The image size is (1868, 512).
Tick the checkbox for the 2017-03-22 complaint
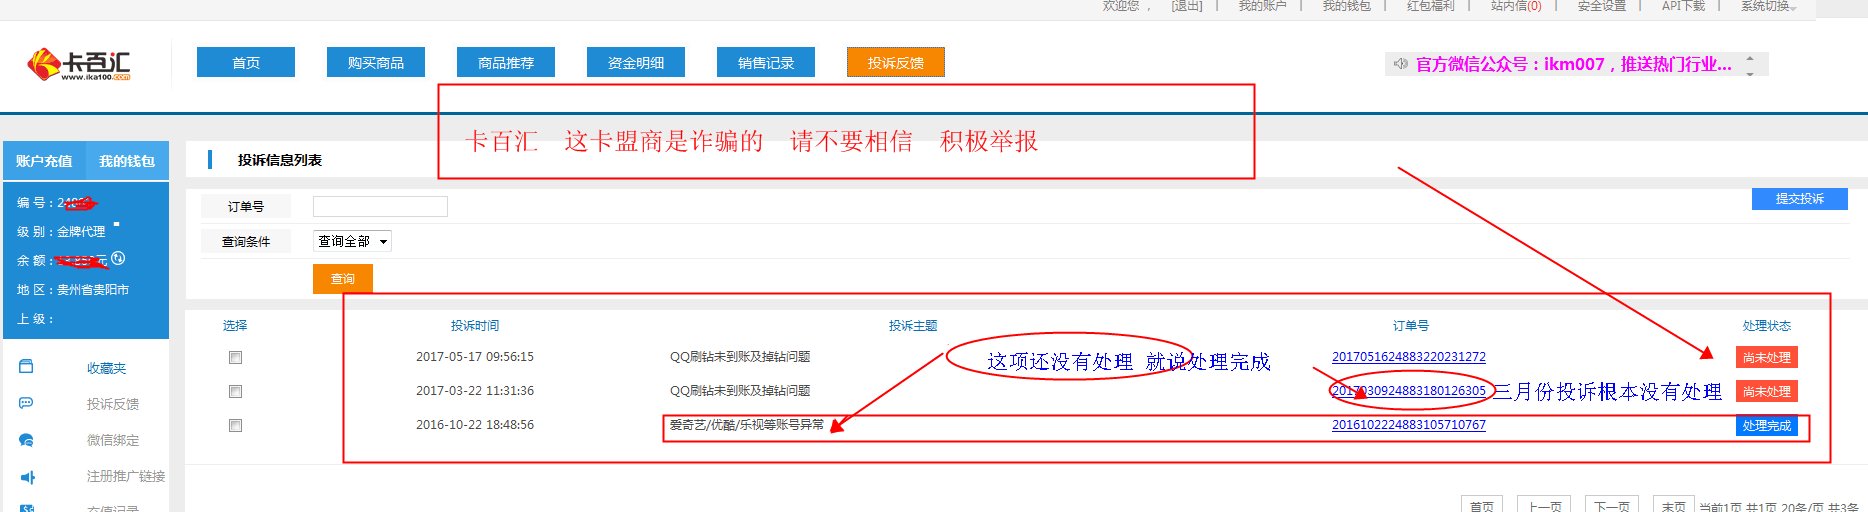pyautogui.click(x=235, y=391)
